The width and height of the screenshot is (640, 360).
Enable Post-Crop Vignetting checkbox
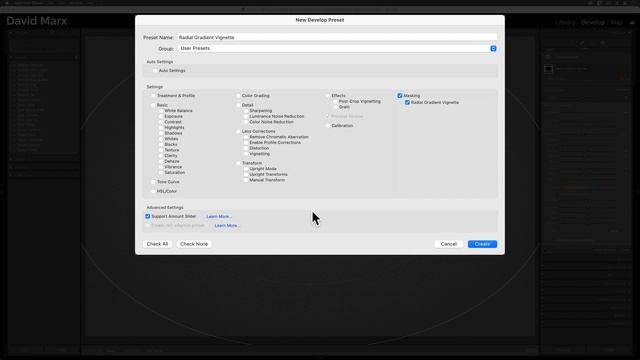[x=335, y=101]
